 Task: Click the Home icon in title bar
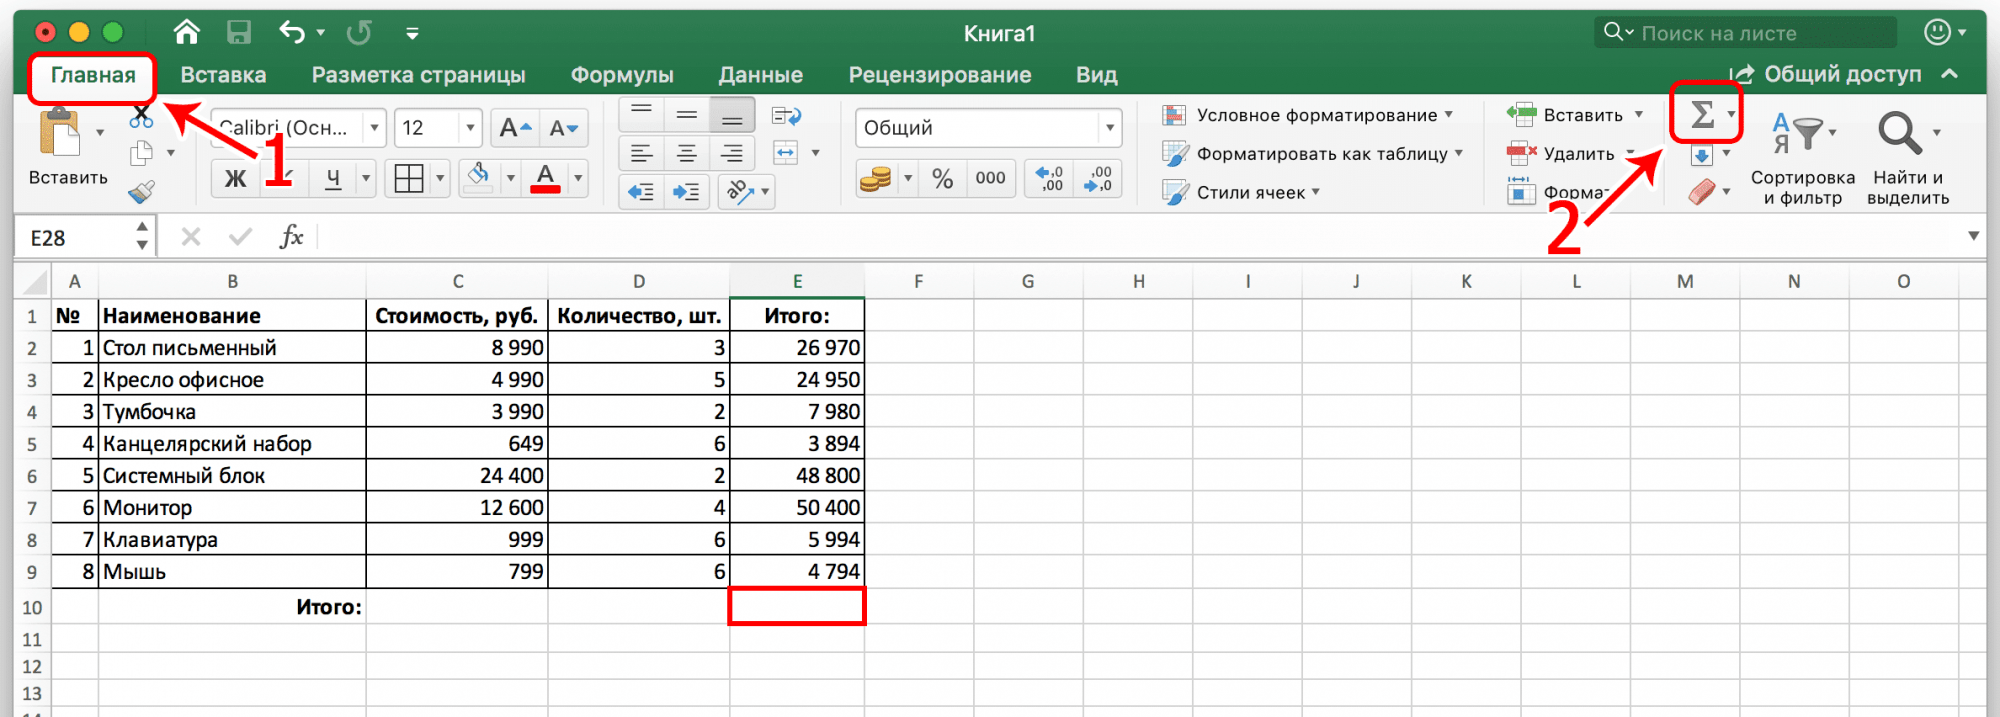tap(186, 33)
